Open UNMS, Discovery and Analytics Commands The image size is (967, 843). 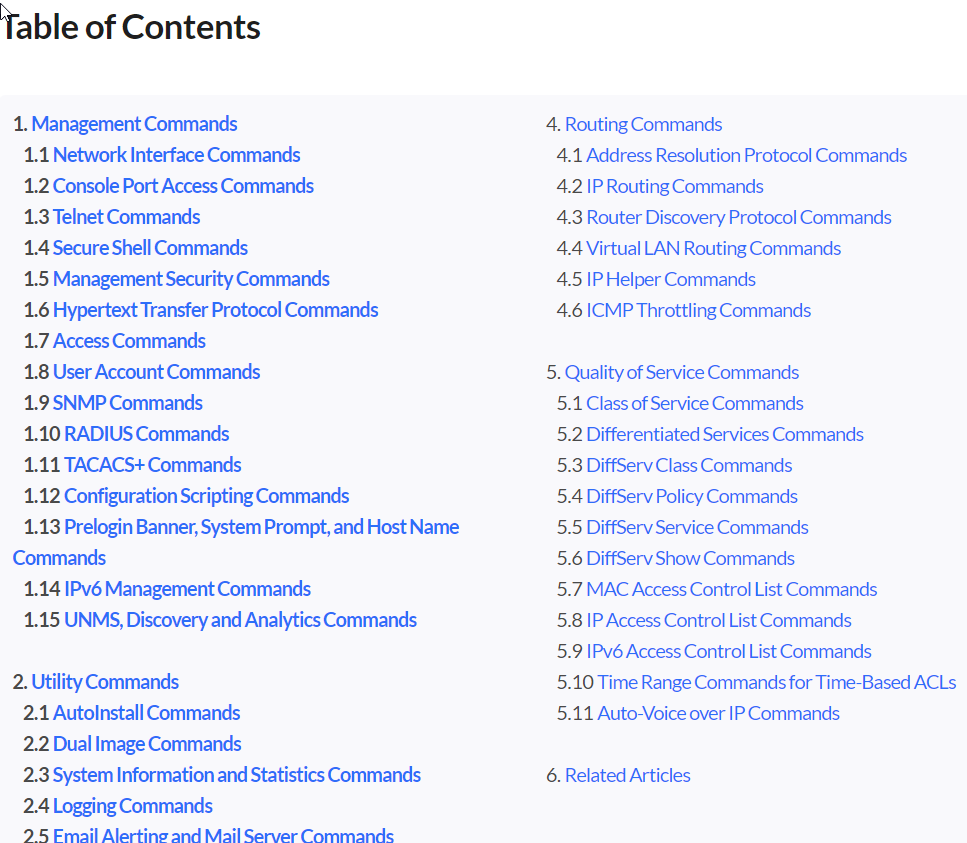(240, 620)
